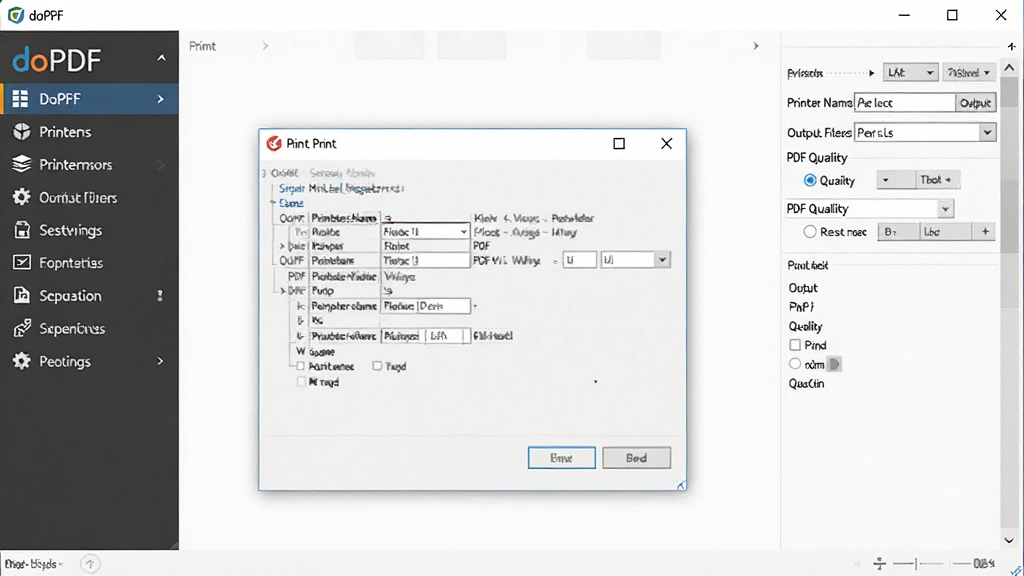Open the Sepastion sidebar menu item
This screenshot has width=1024, height=576.
point(89,295)
